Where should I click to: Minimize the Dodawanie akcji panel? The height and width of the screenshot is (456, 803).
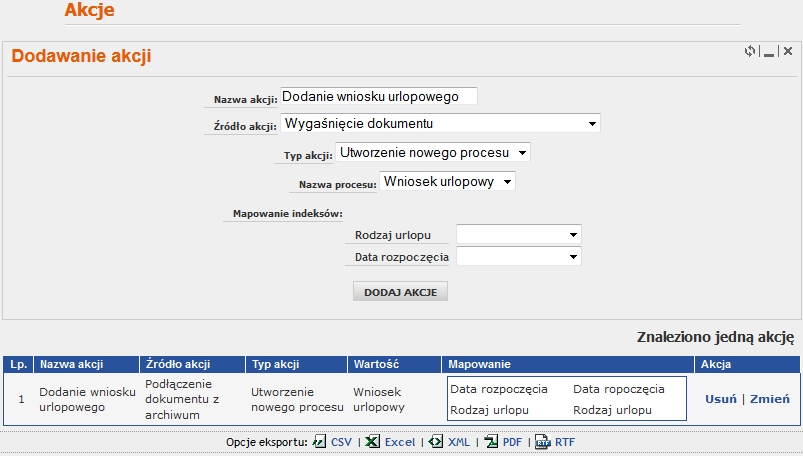769,52
